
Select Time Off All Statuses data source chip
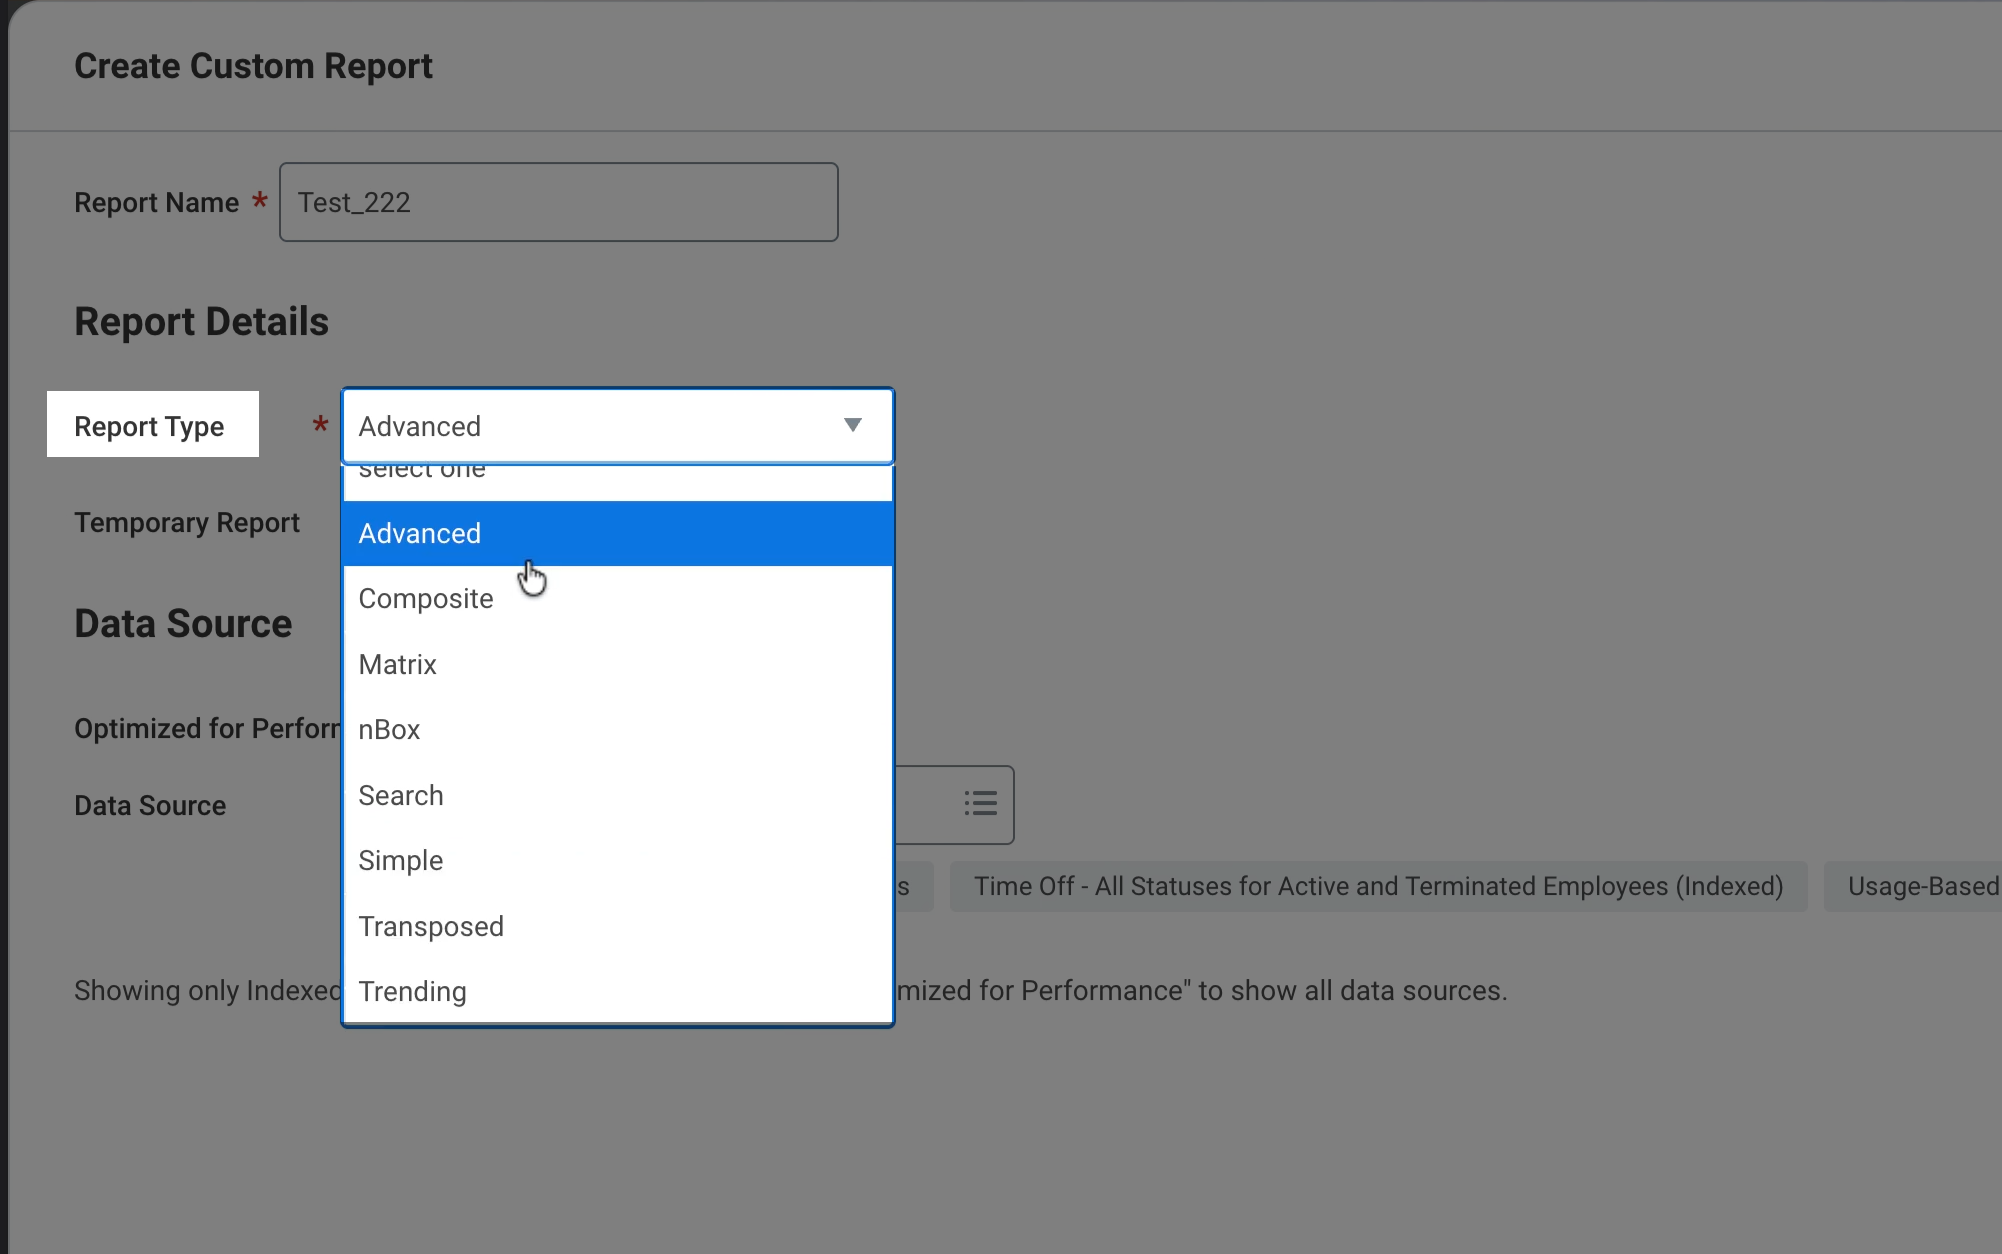click(1378, 886)
